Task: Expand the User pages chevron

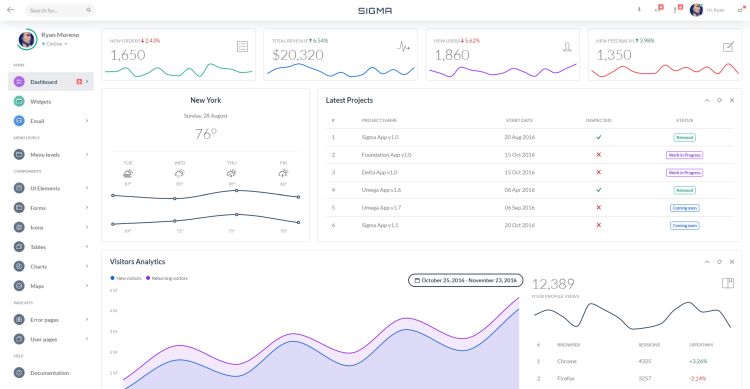Action: point(87,339)
